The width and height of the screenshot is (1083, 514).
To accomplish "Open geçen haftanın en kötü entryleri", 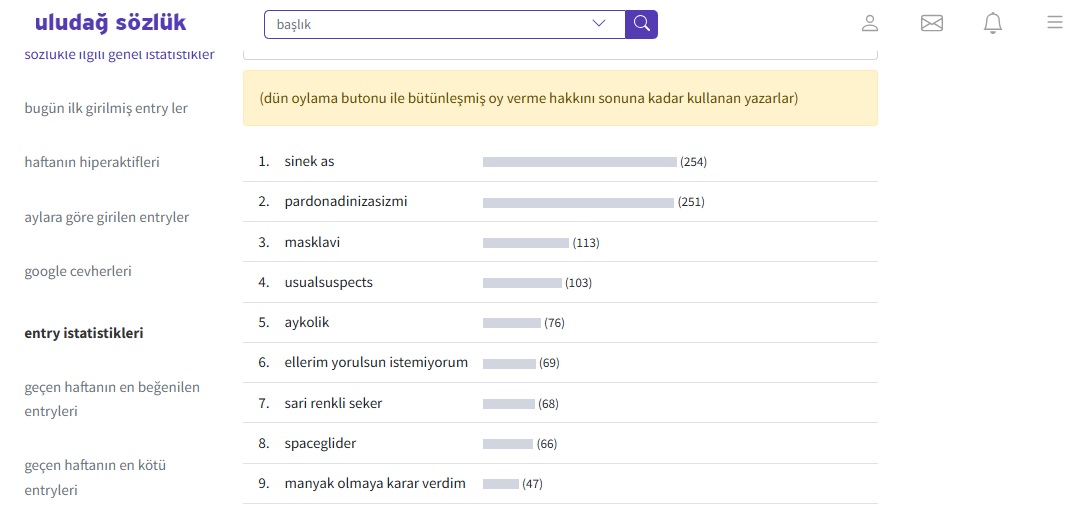I will pos(95,477).
